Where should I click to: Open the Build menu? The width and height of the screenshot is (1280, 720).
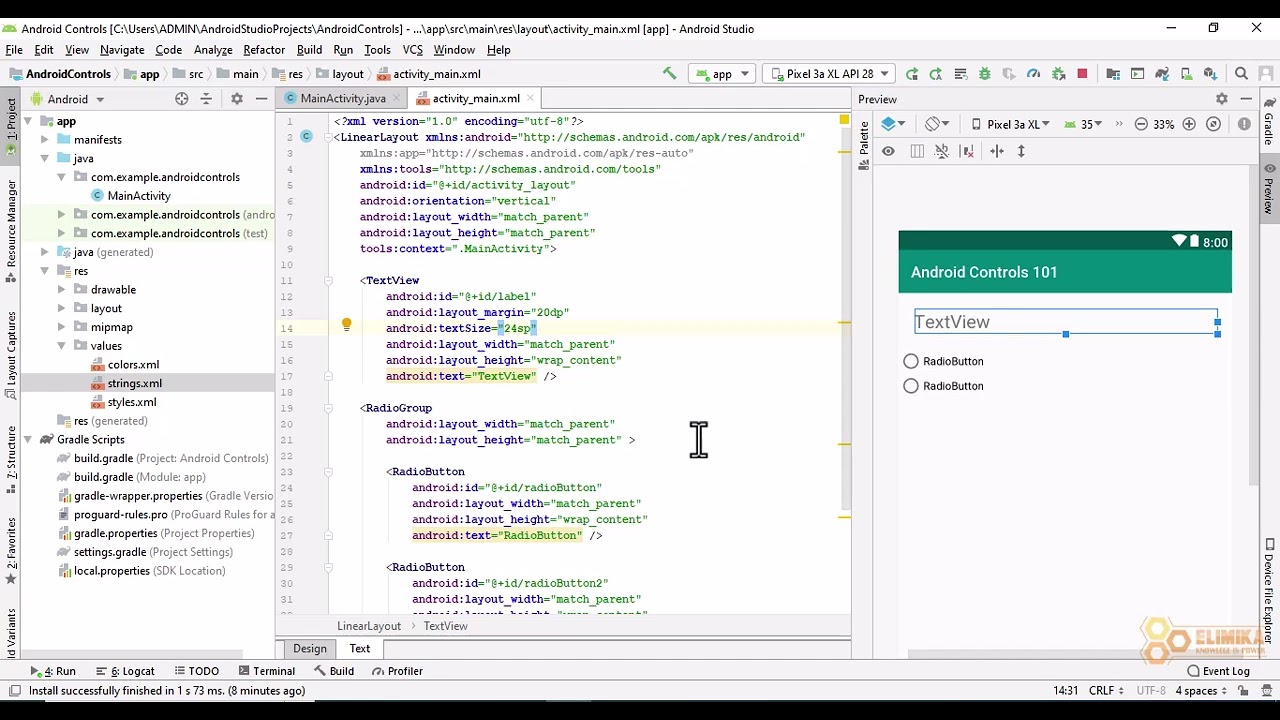(x=309, y=50)
